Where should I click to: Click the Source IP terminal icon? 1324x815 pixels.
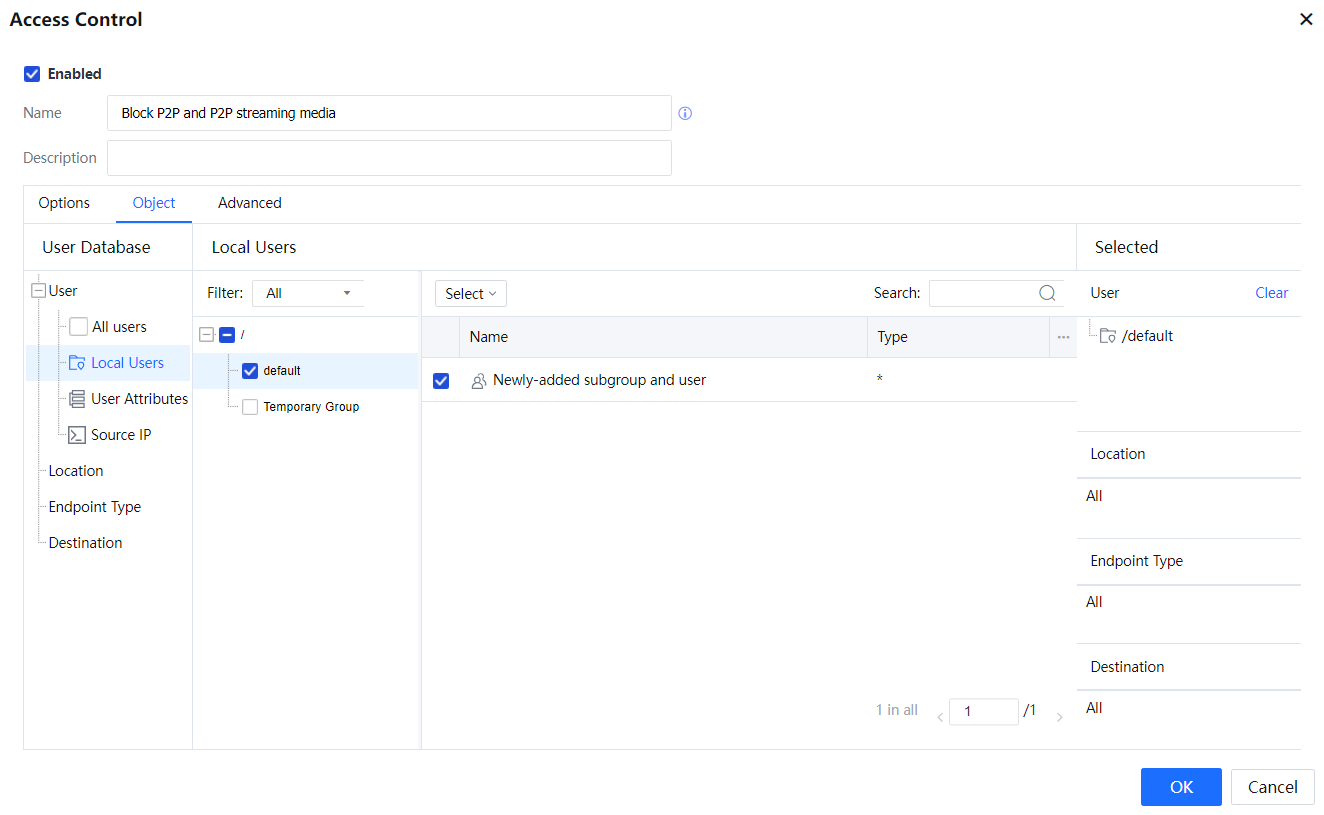pos(77,435)
